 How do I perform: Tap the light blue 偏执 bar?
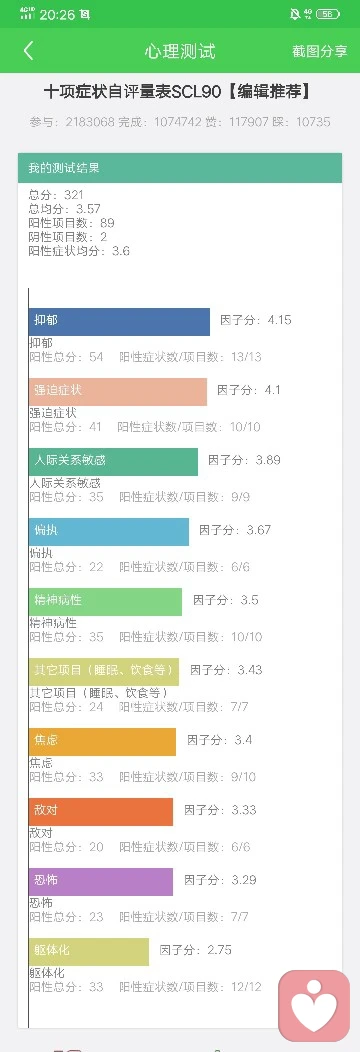(109, 531)
